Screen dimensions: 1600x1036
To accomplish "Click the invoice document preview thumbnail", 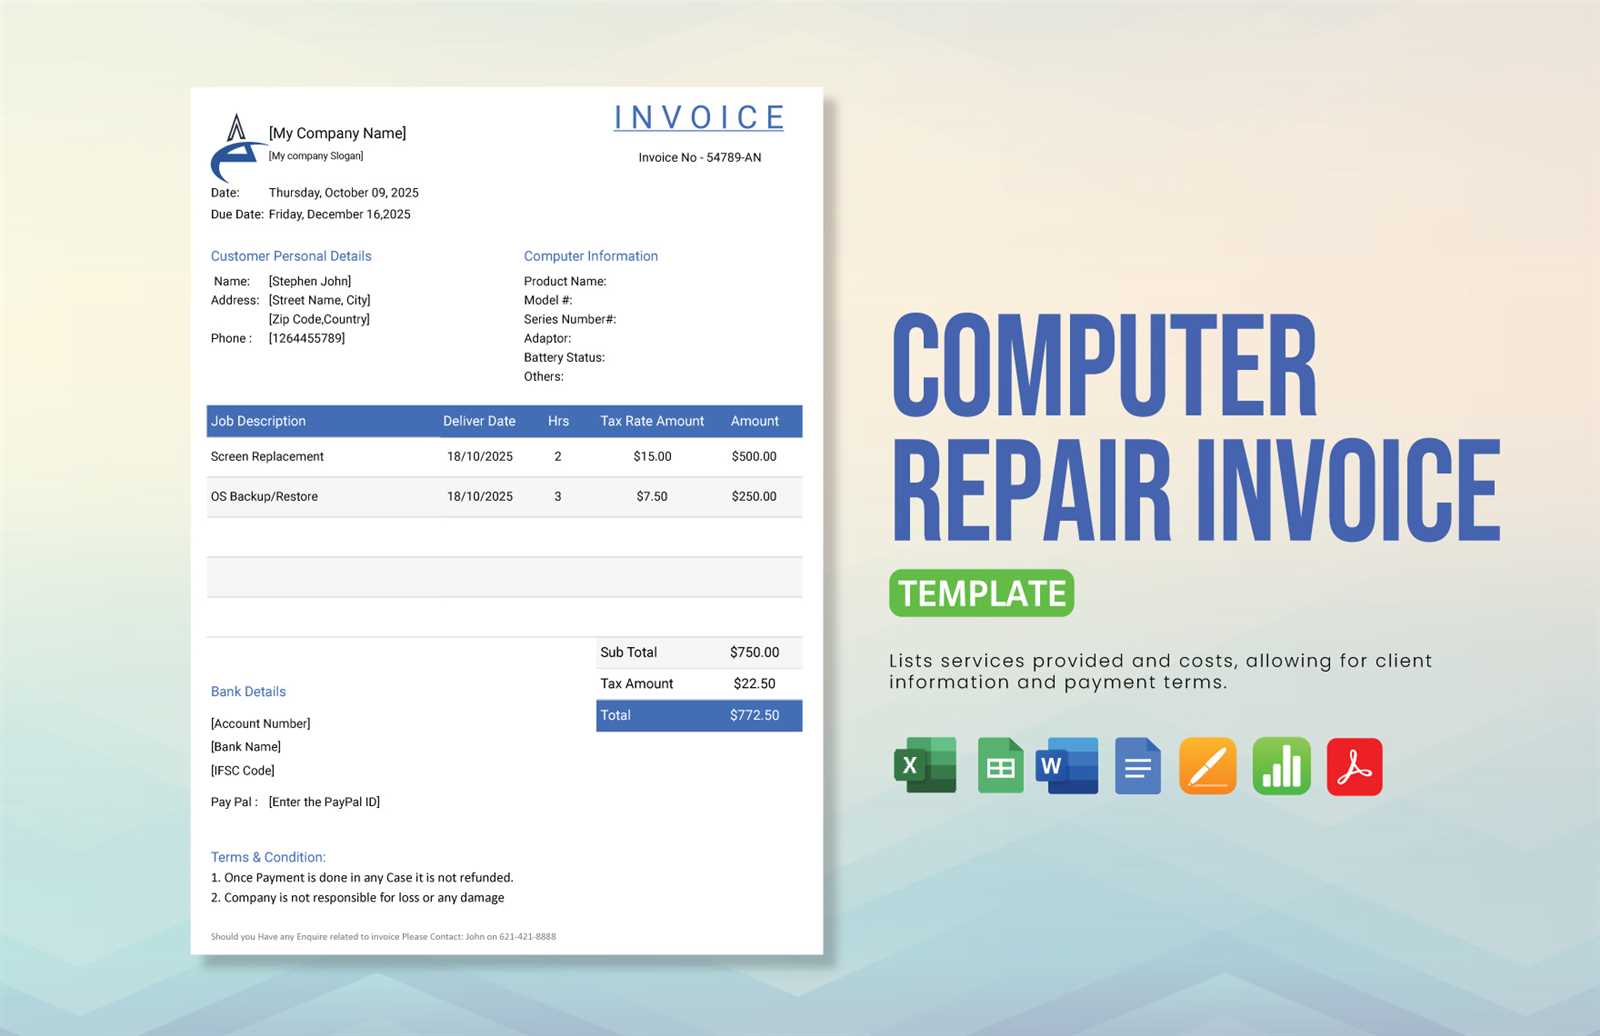I will (507, 521).
